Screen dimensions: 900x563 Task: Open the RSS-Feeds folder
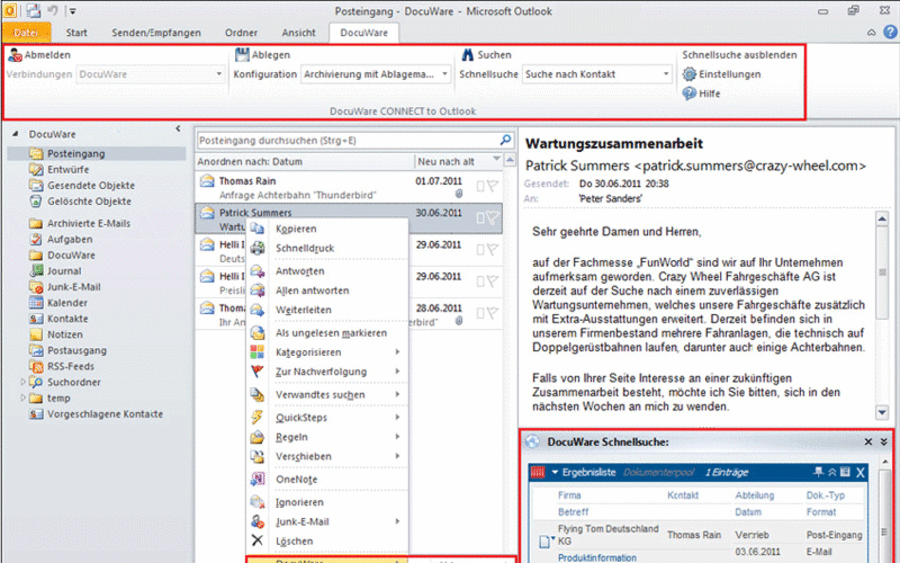(71, 366)
